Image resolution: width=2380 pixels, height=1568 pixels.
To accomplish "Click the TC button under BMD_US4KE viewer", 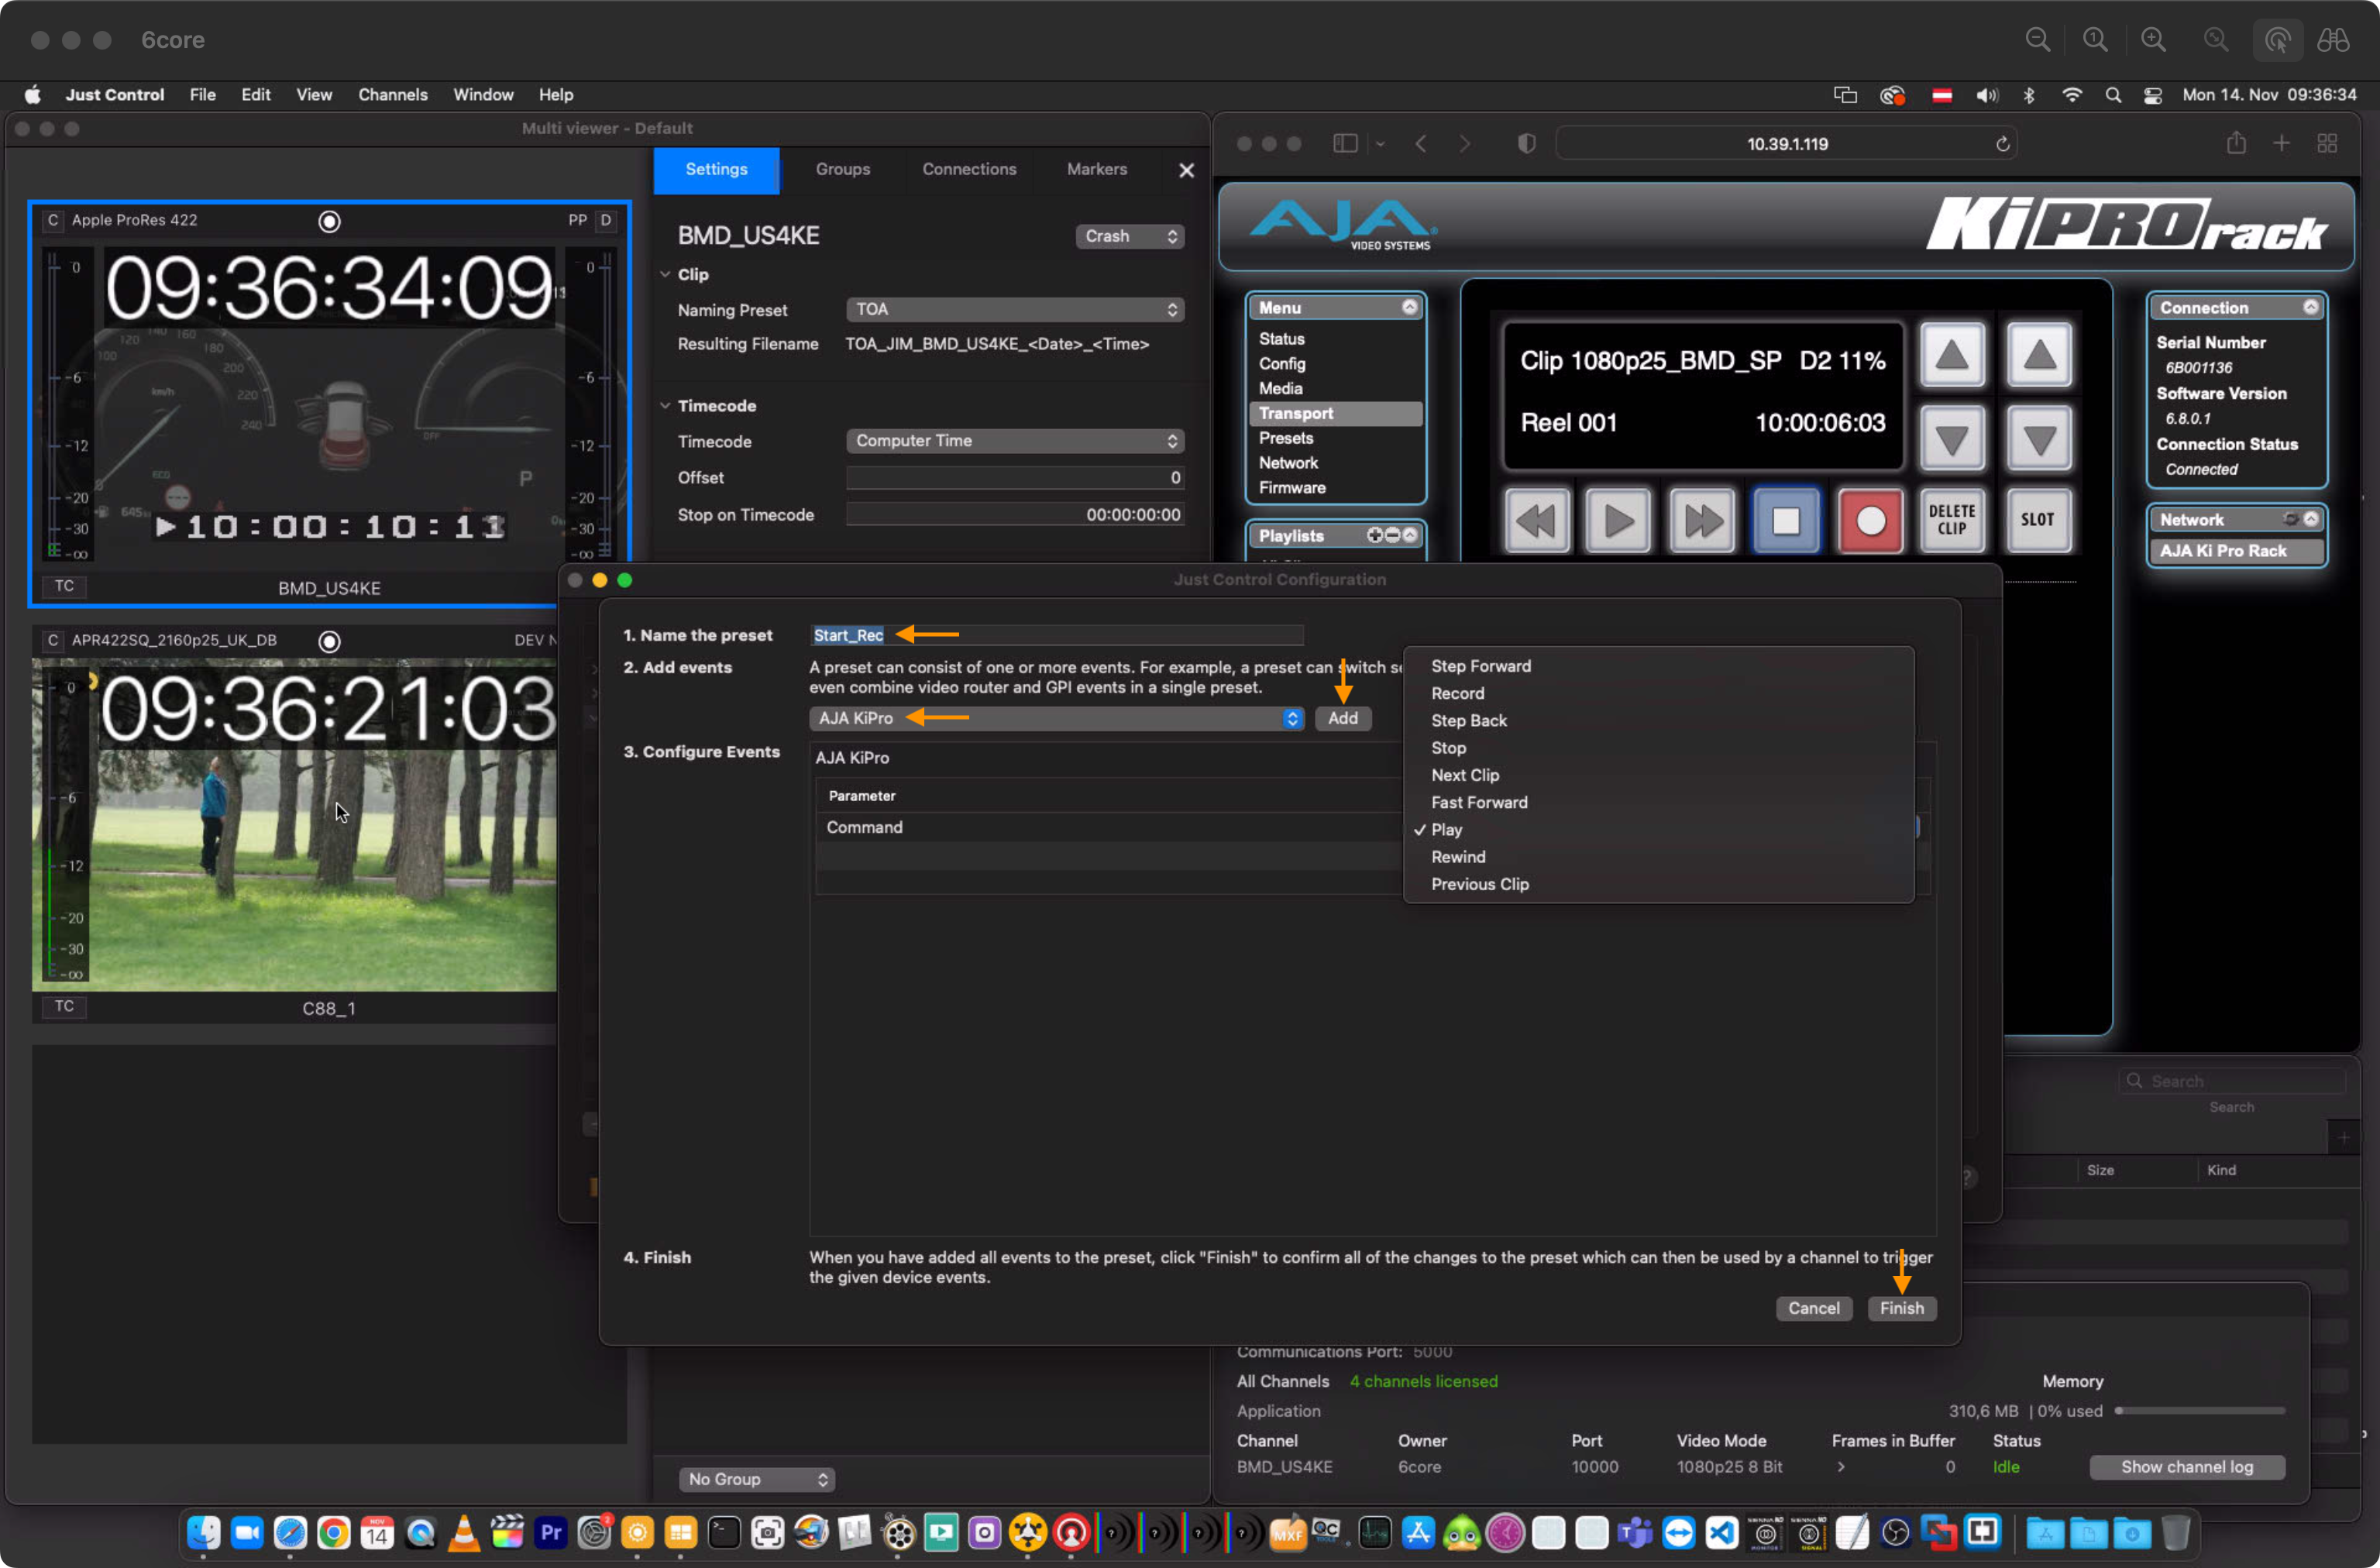I will [x=64, y=586].
